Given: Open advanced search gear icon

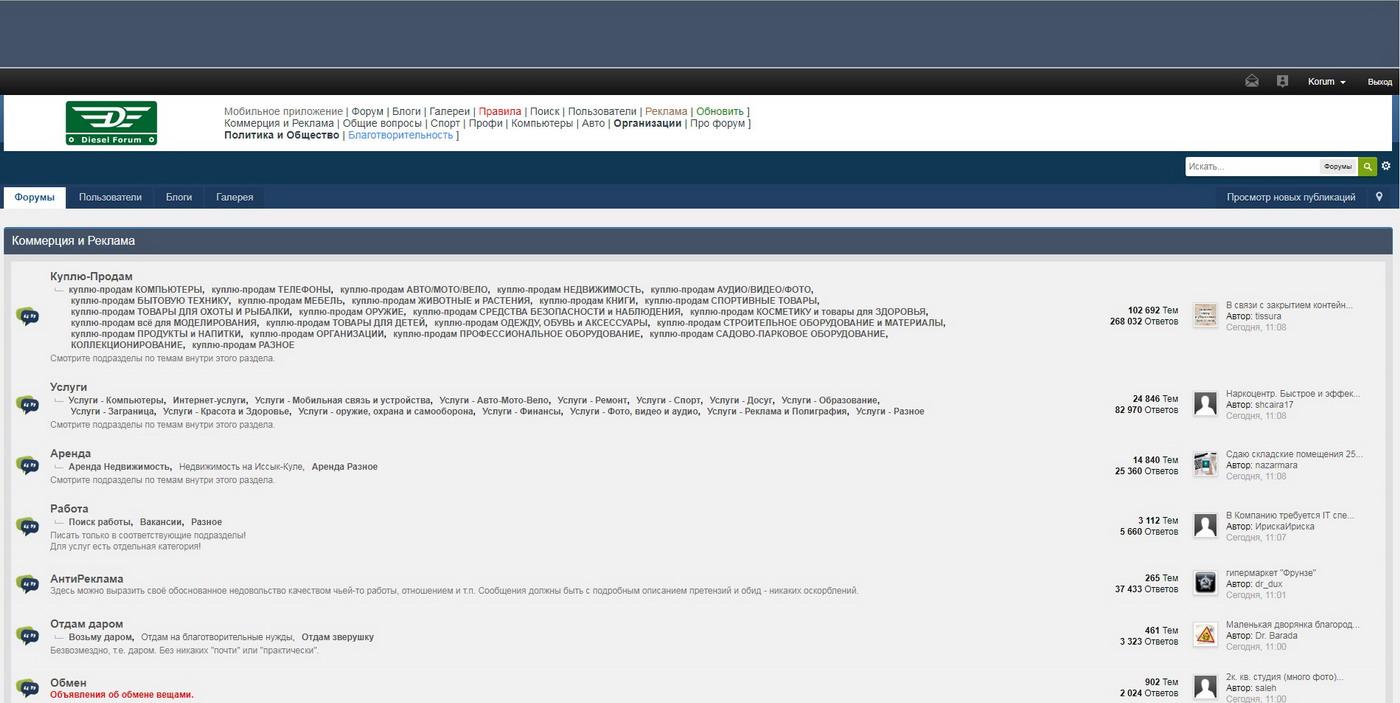Looking at the screenshot, I should [x=1386, y=166].
